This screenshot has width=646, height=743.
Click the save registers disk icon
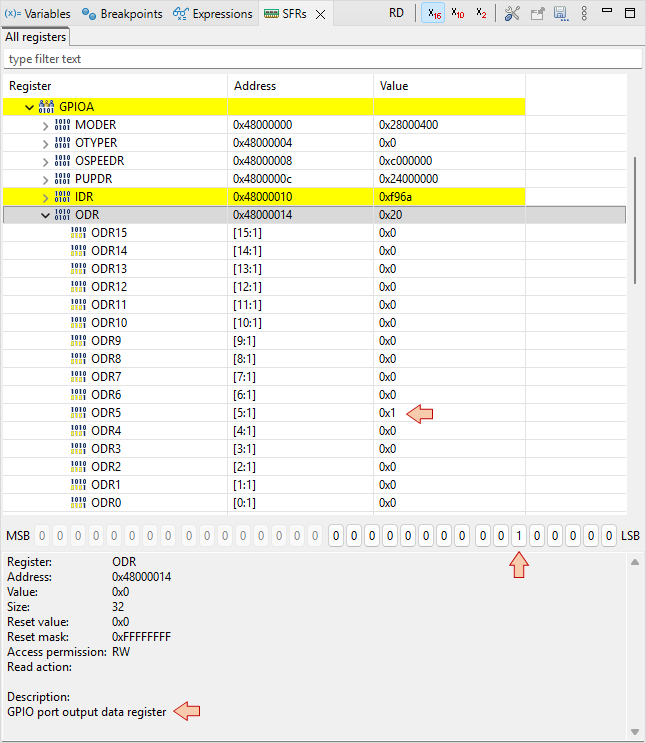[561, 14]
